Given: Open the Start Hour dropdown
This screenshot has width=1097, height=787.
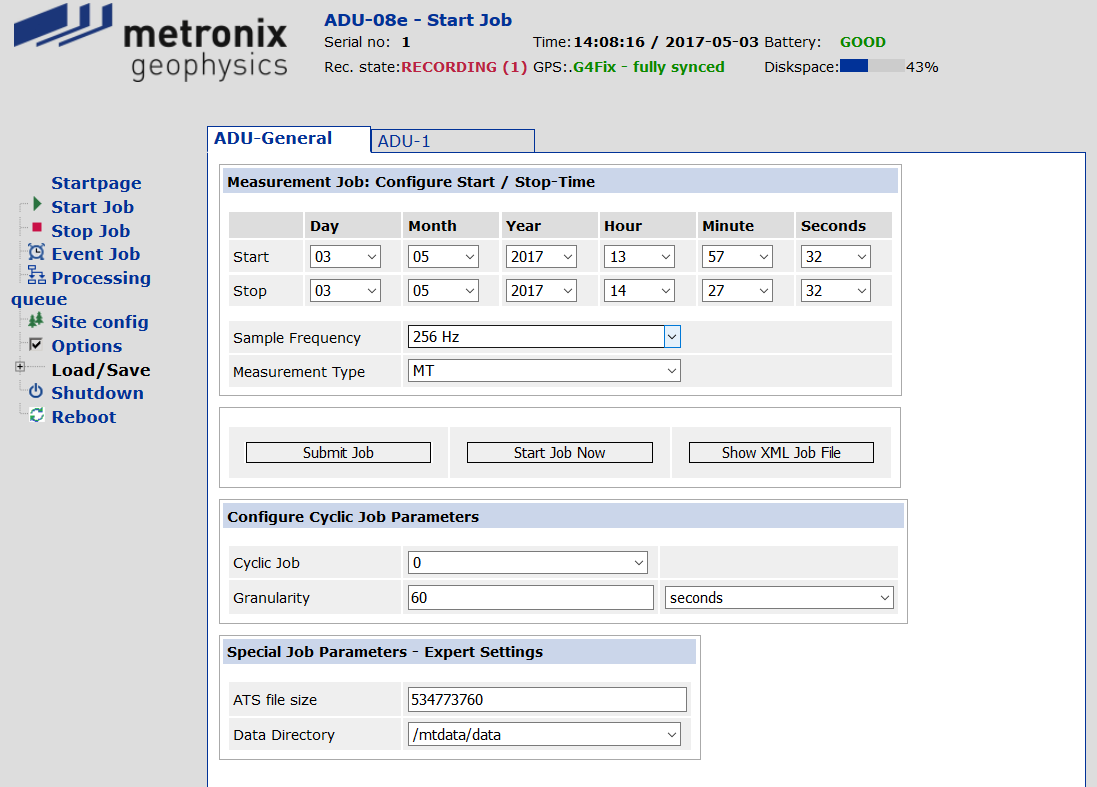Looking at the screenshot, I should [x=639, y=257].
